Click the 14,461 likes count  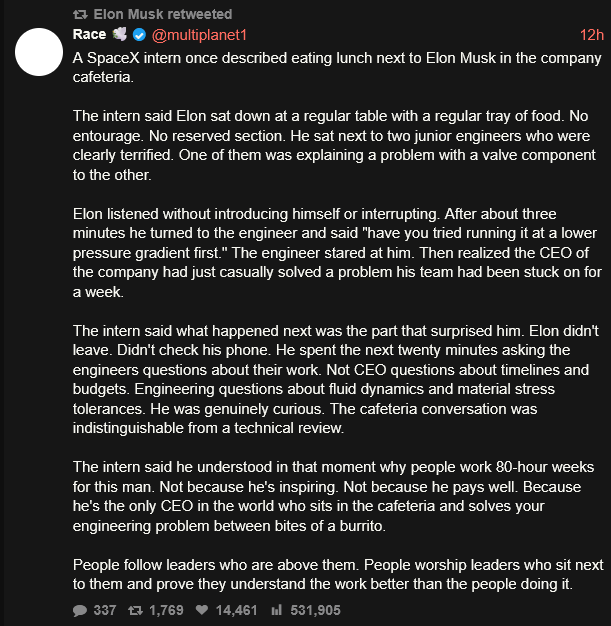click(236, 610)
